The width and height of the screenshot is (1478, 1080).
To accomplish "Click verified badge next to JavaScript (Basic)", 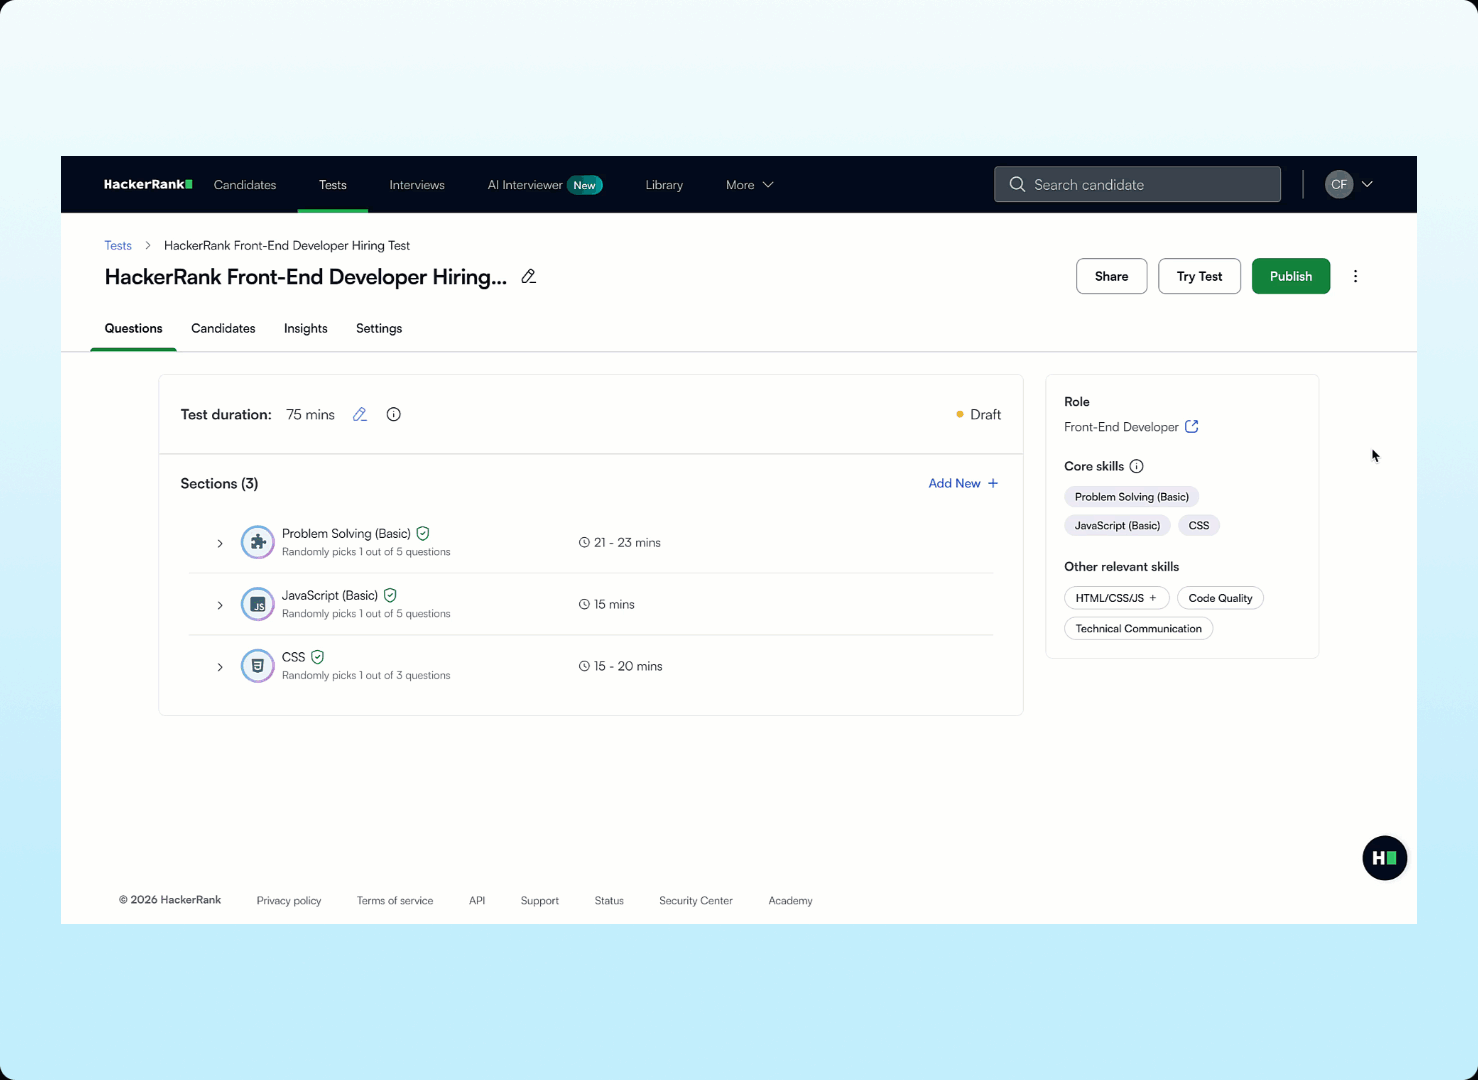I will tap(390, 595).
